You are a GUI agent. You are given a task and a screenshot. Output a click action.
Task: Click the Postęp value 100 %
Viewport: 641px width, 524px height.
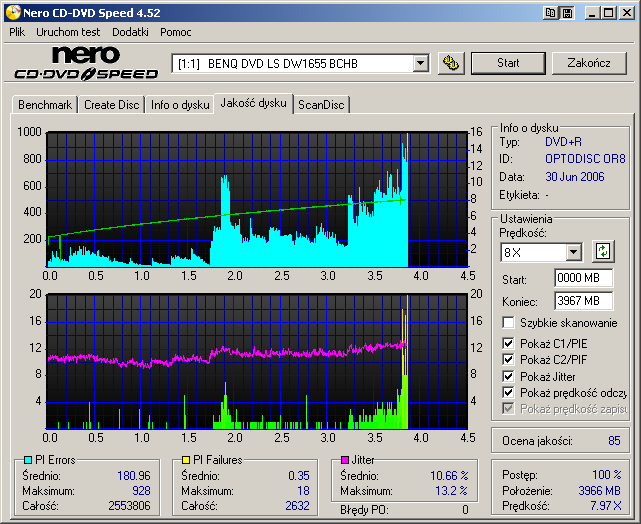(x=607, y=475)
